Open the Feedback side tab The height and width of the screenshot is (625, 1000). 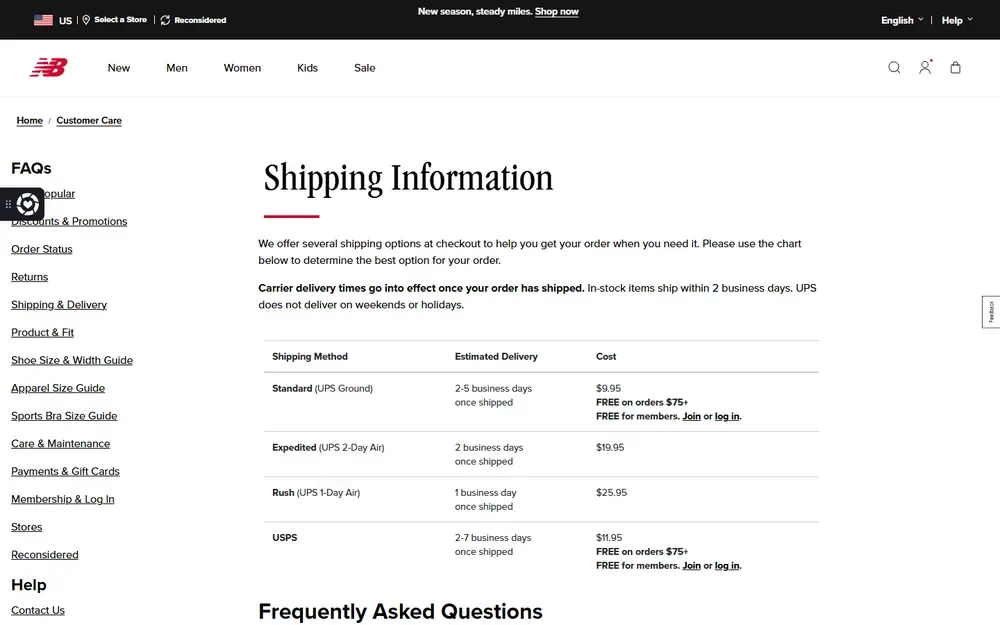pos(991,312)
